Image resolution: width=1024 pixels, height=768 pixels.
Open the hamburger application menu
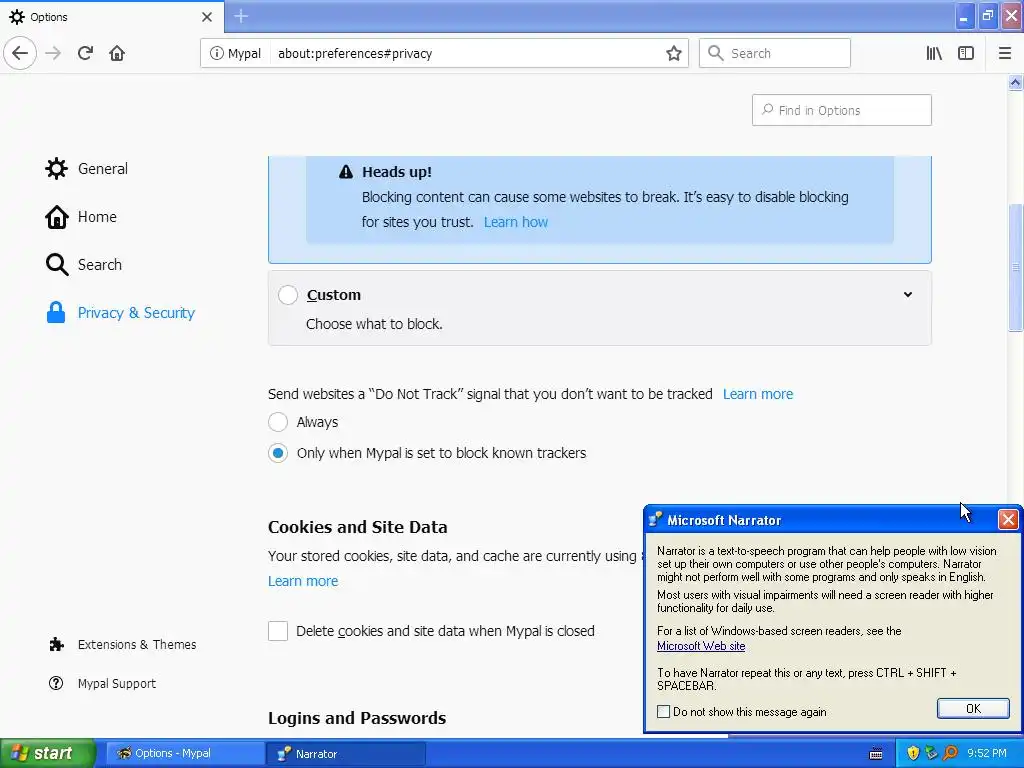pyautogui.click(x=1005, y=53)
